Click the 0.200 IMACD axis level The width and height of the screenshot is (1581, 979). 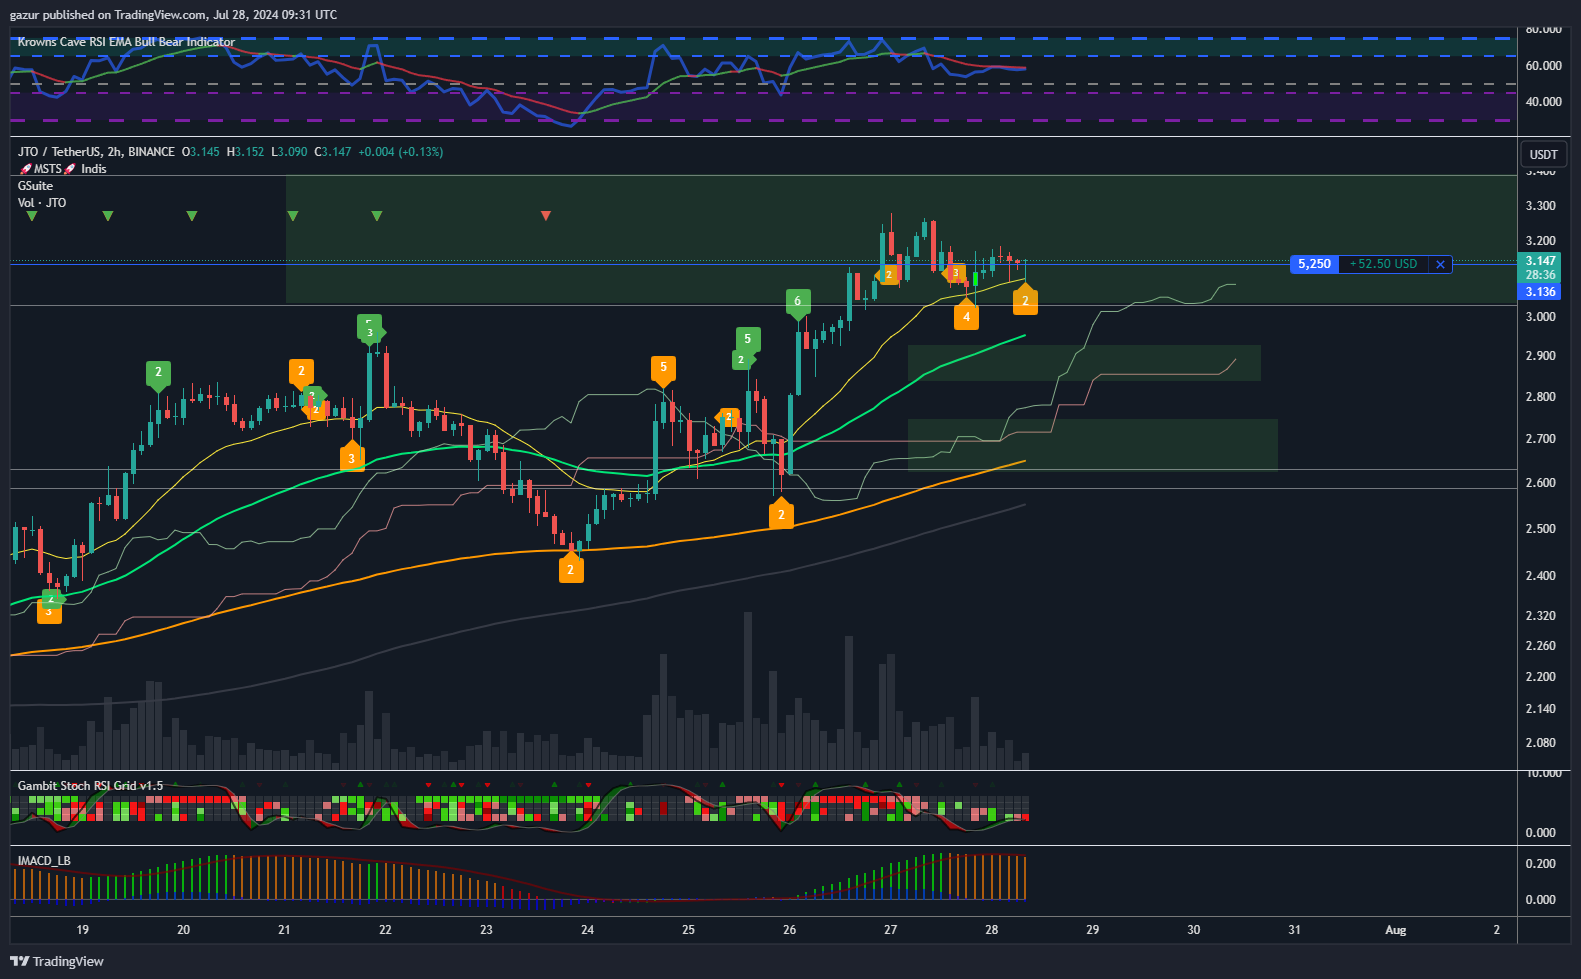(1541, 864)
